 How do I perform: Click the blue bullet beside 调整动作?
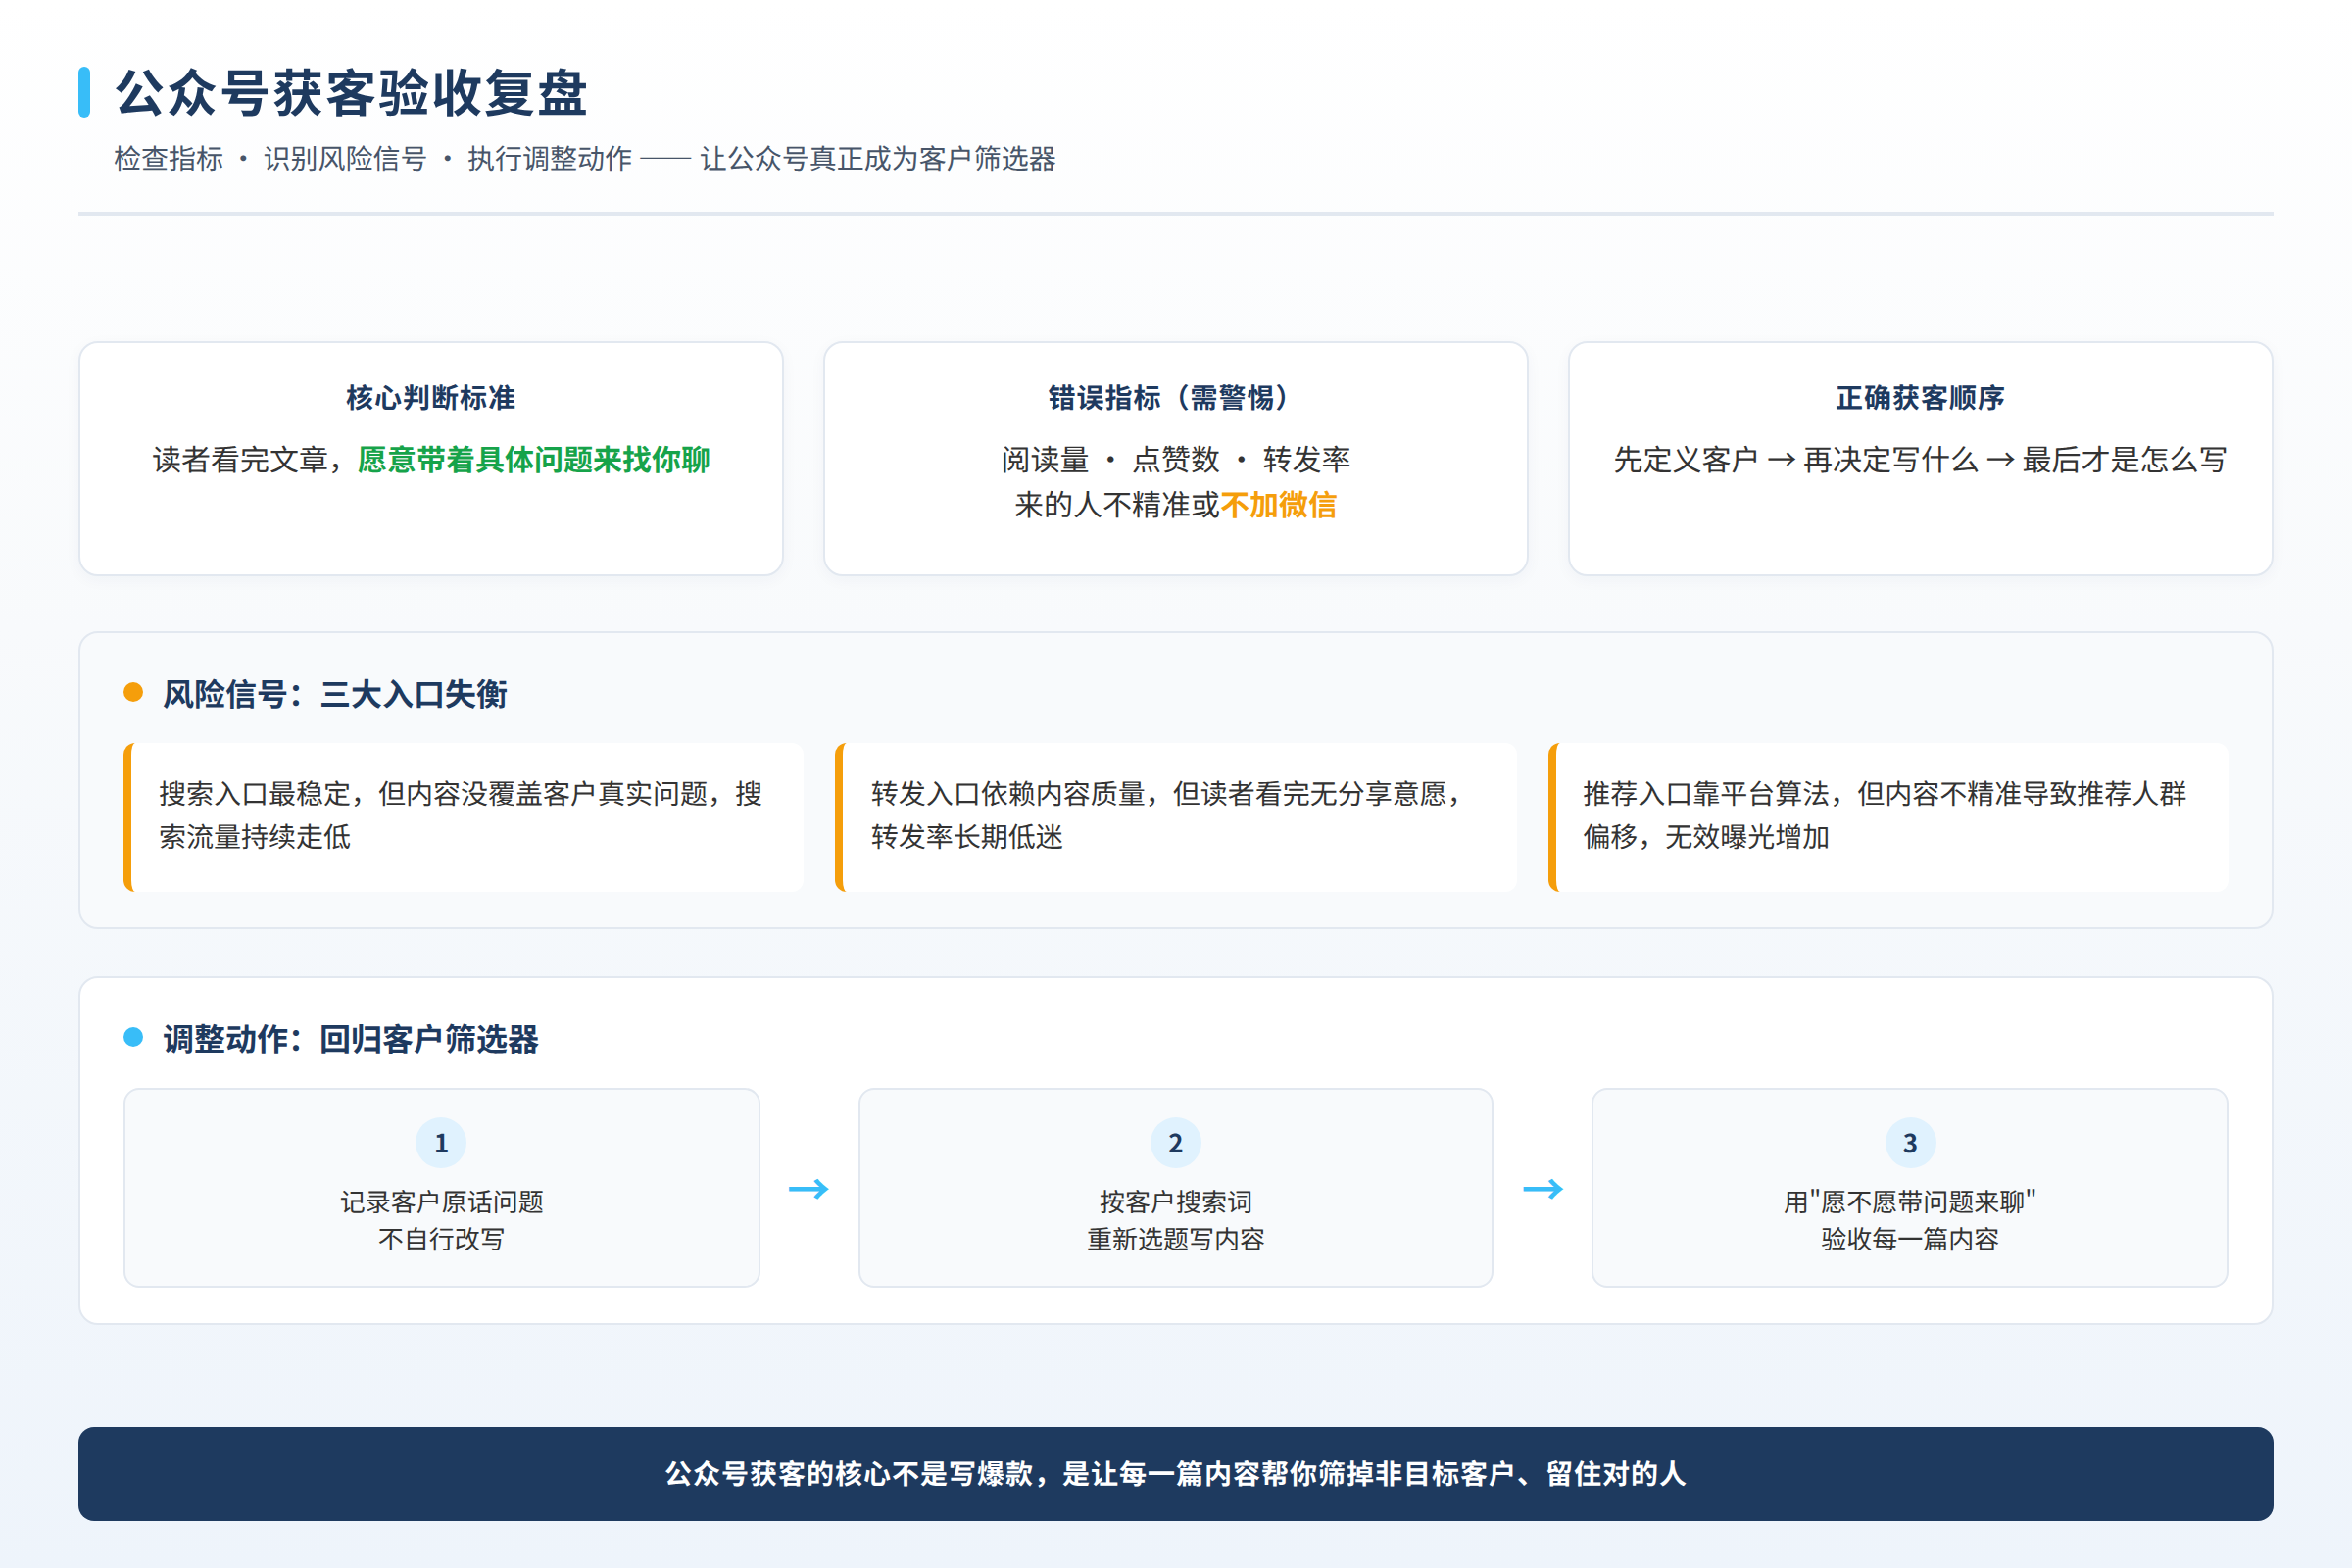[133, 1037]
